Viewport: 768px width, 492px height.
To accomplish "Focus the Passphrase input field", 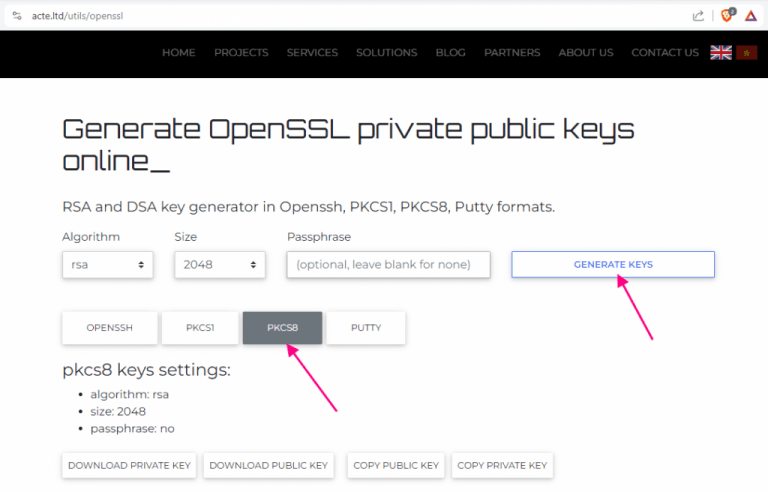I will click(x=388, y=265).
